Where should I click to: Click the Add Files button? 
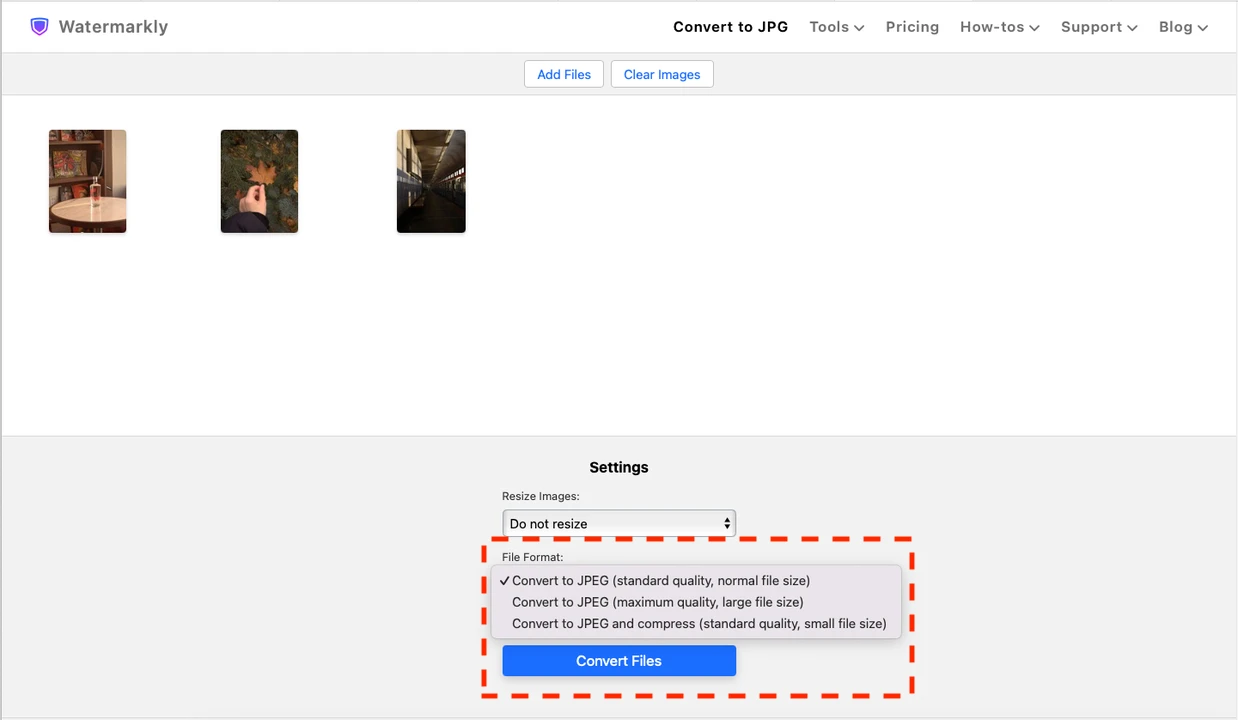563,73
